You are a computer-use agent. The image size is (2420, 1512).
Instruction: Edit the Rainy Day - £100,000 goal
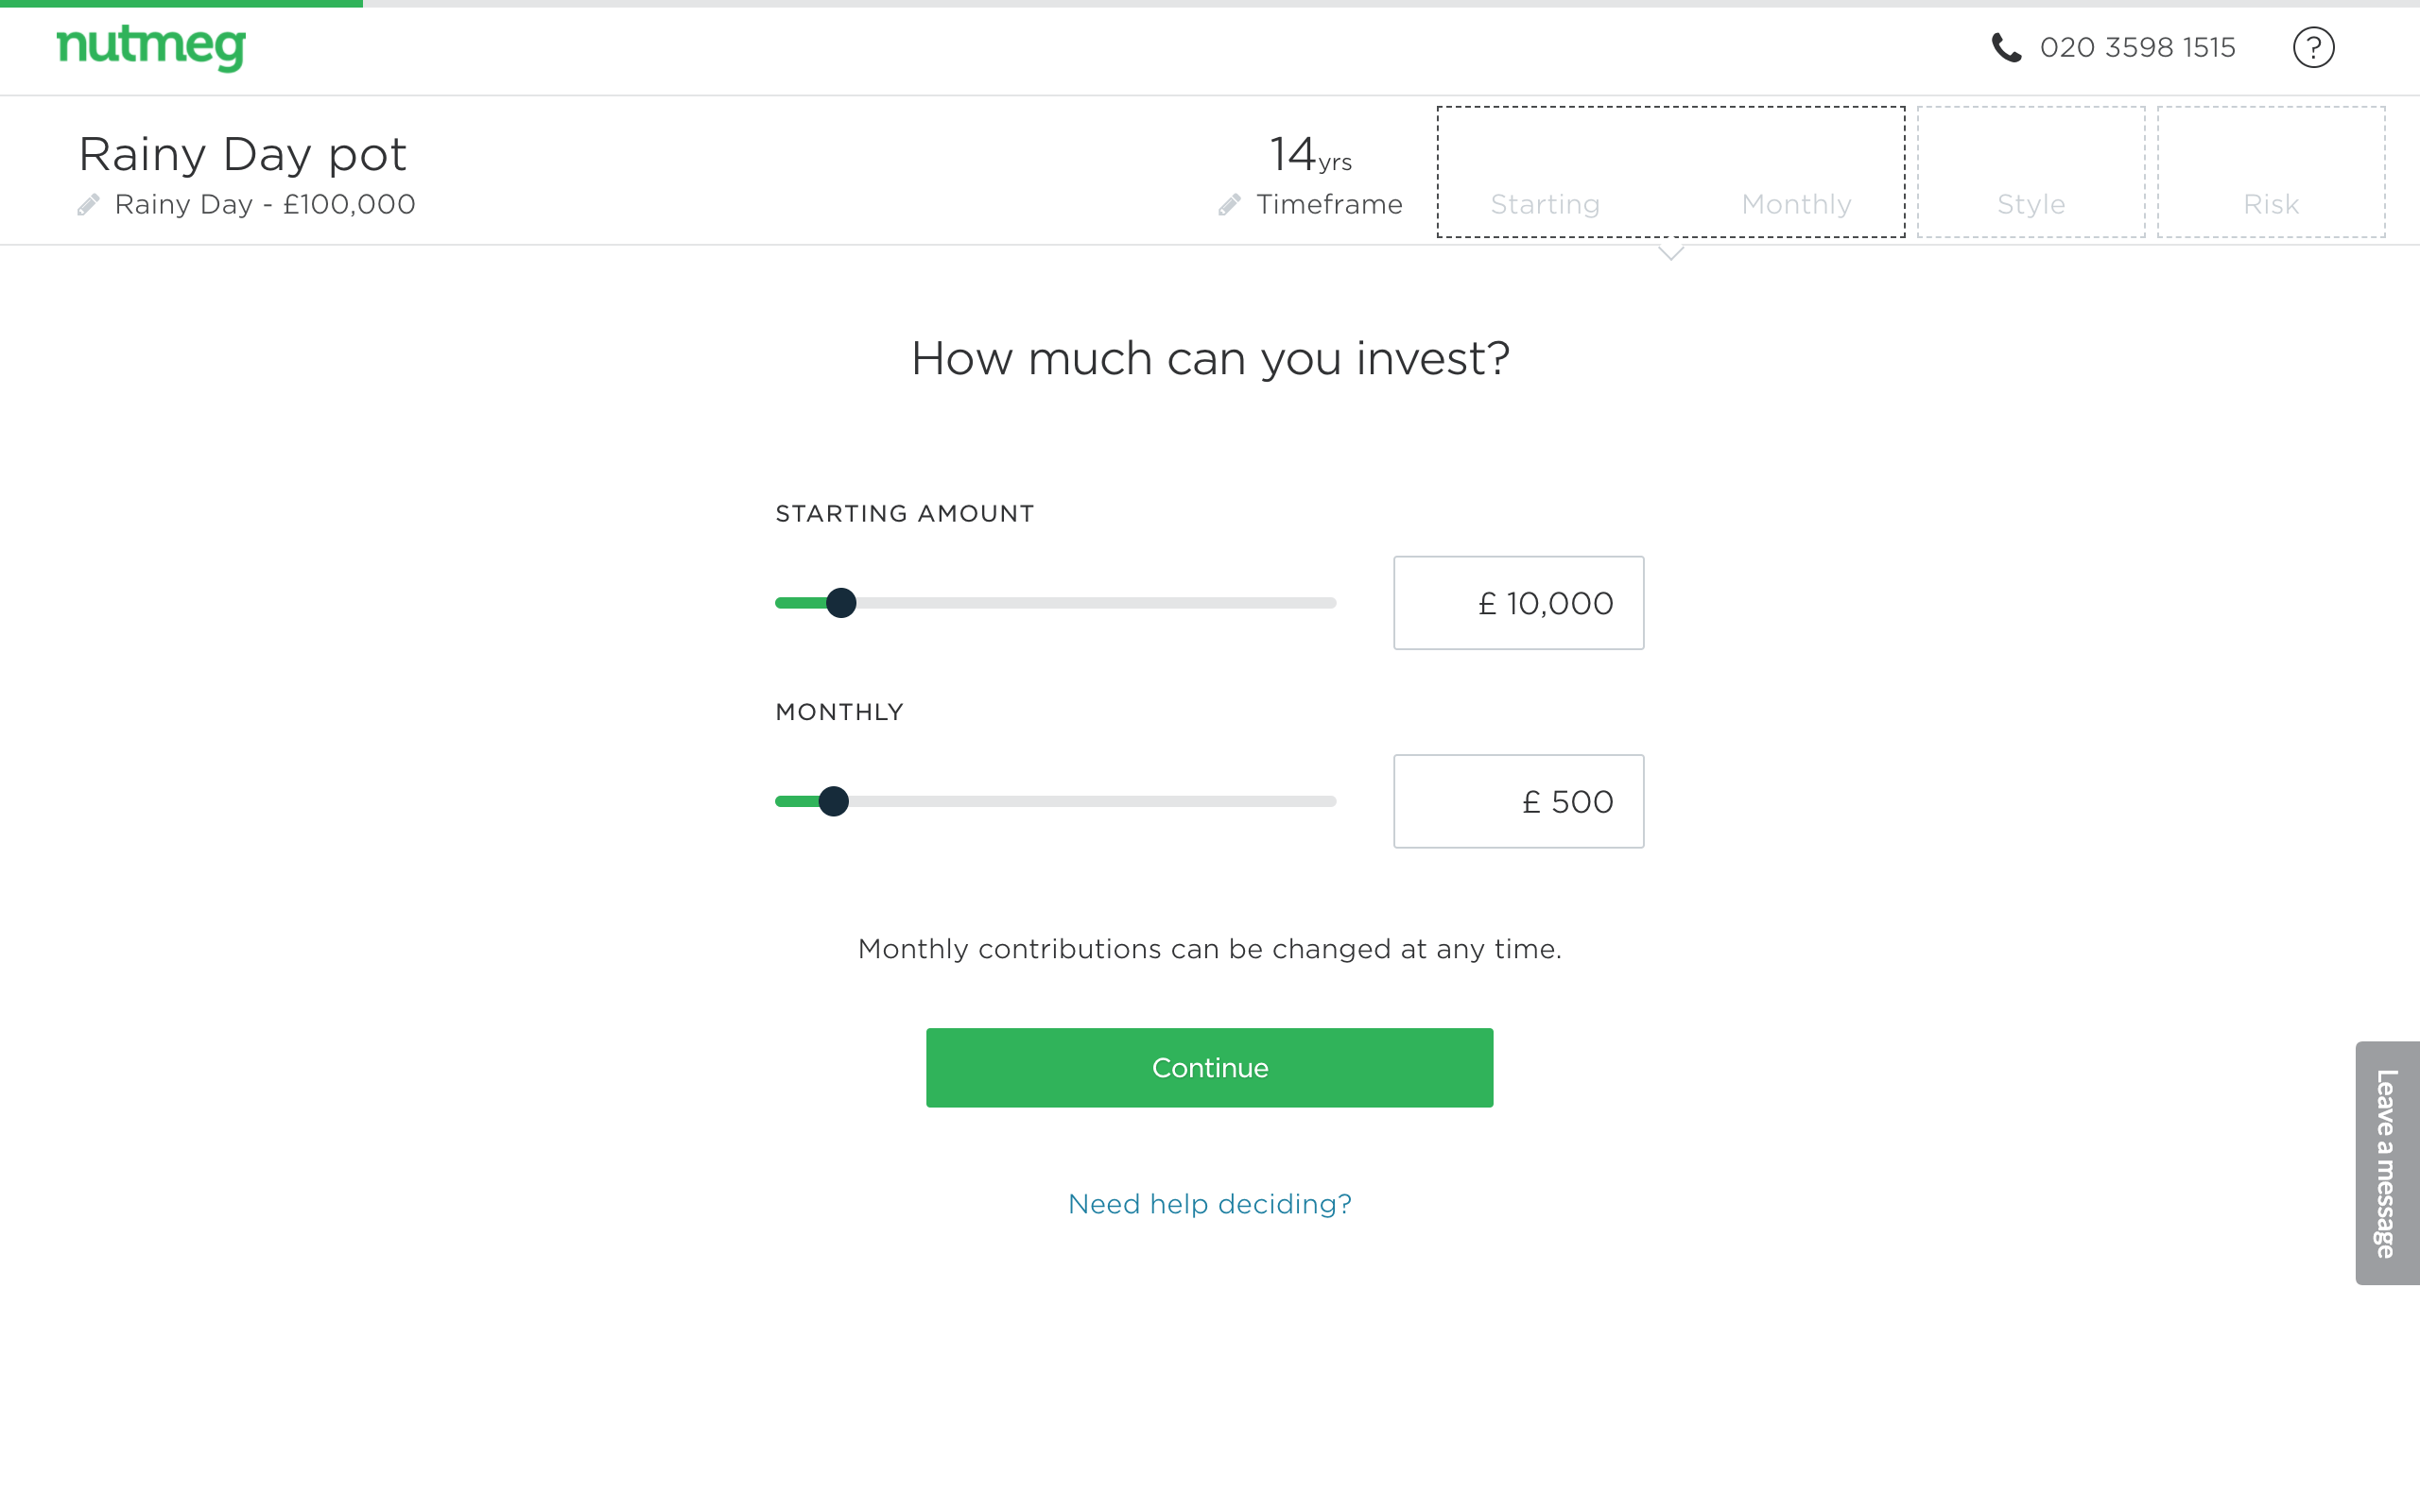point(264,205)
